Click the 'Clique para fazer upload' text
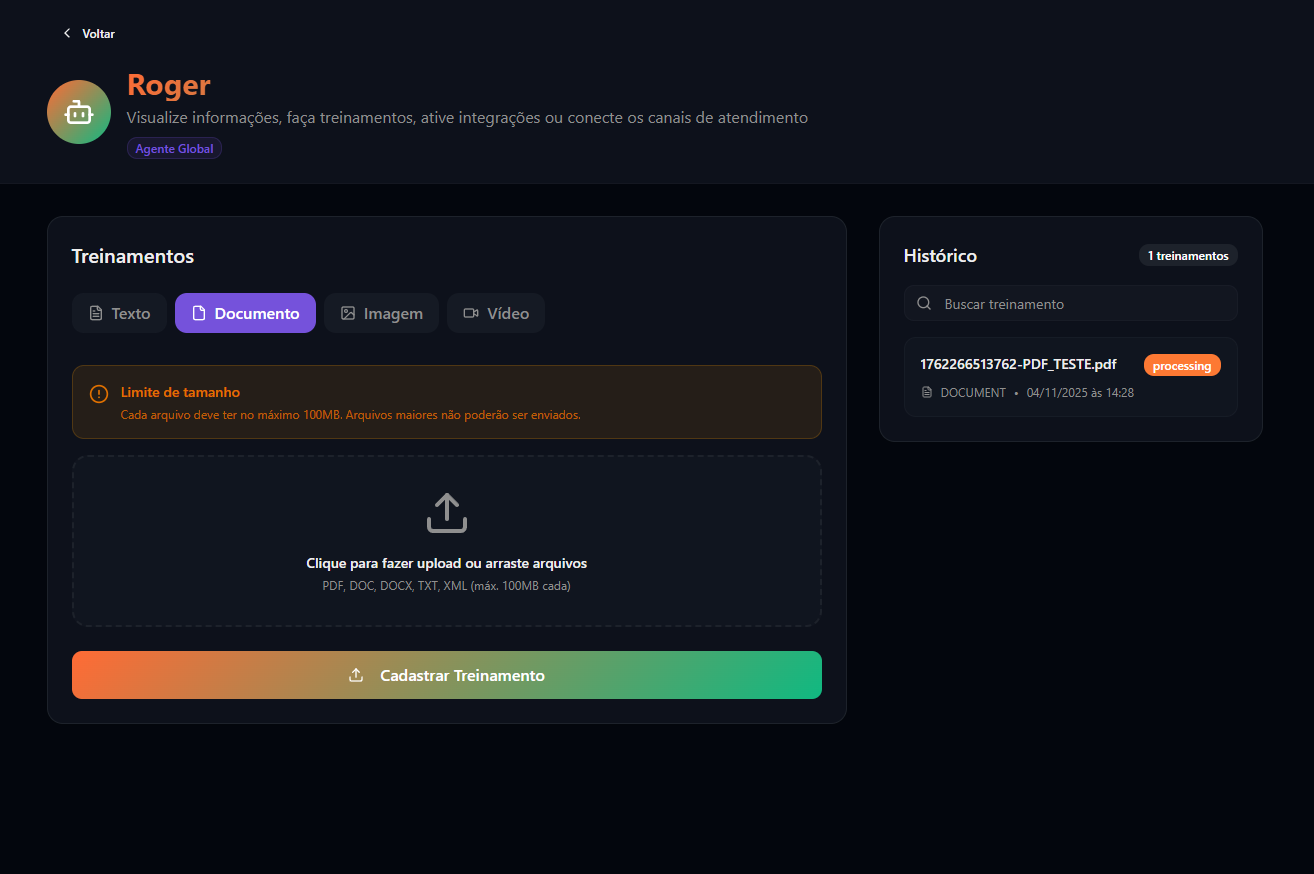This screenshot has height=874, width=1314. point(446,563)
